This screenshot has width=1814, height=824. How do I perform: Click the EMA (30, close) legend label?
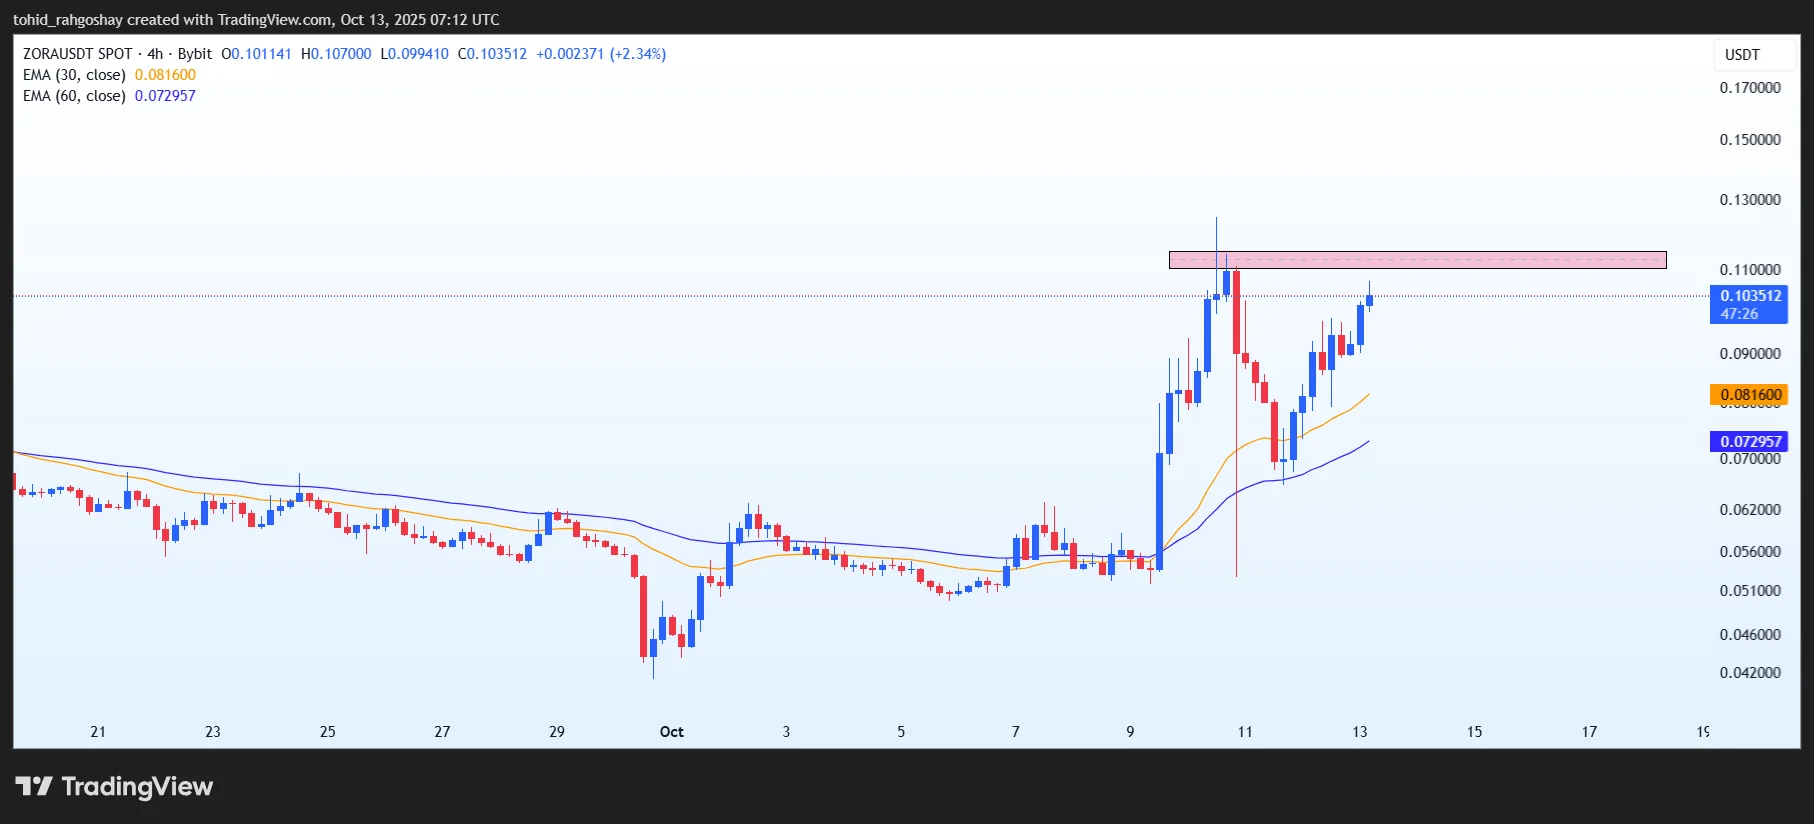pyautogui.click(x=74, y=75)
